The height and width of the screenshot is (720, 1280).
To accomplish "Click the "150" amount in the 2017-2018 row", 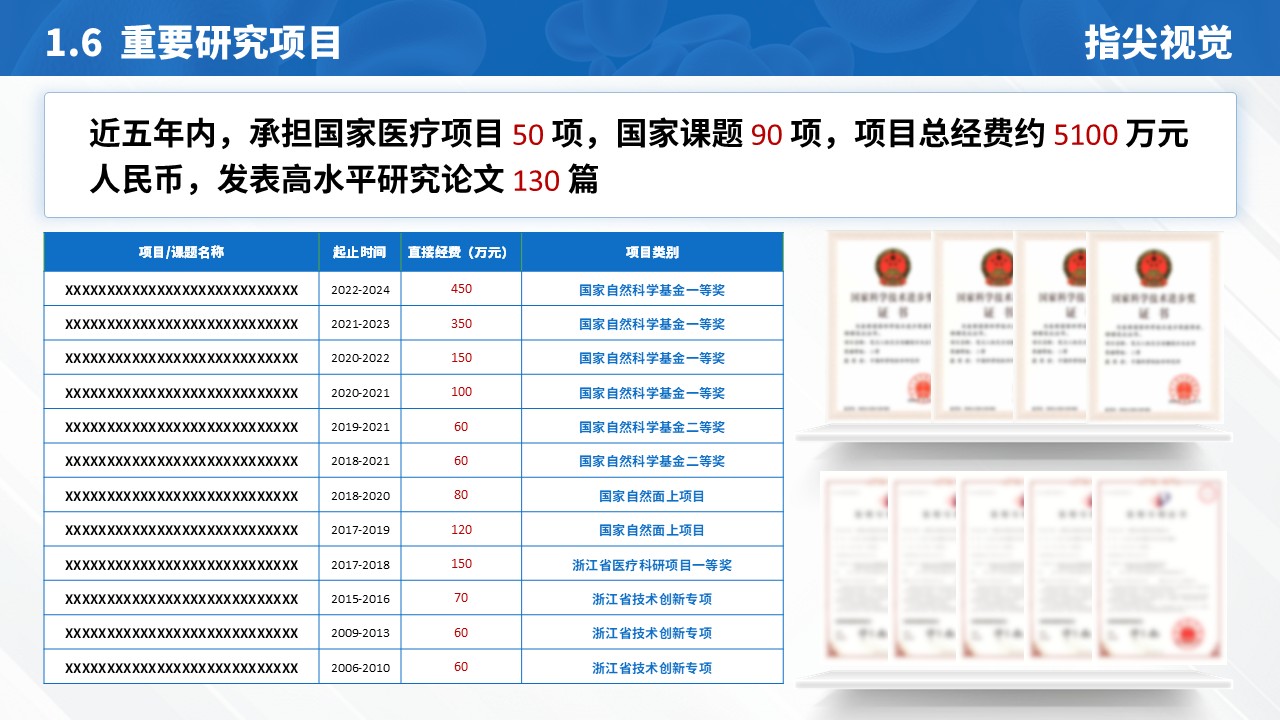I will click(x=461, y=564).
